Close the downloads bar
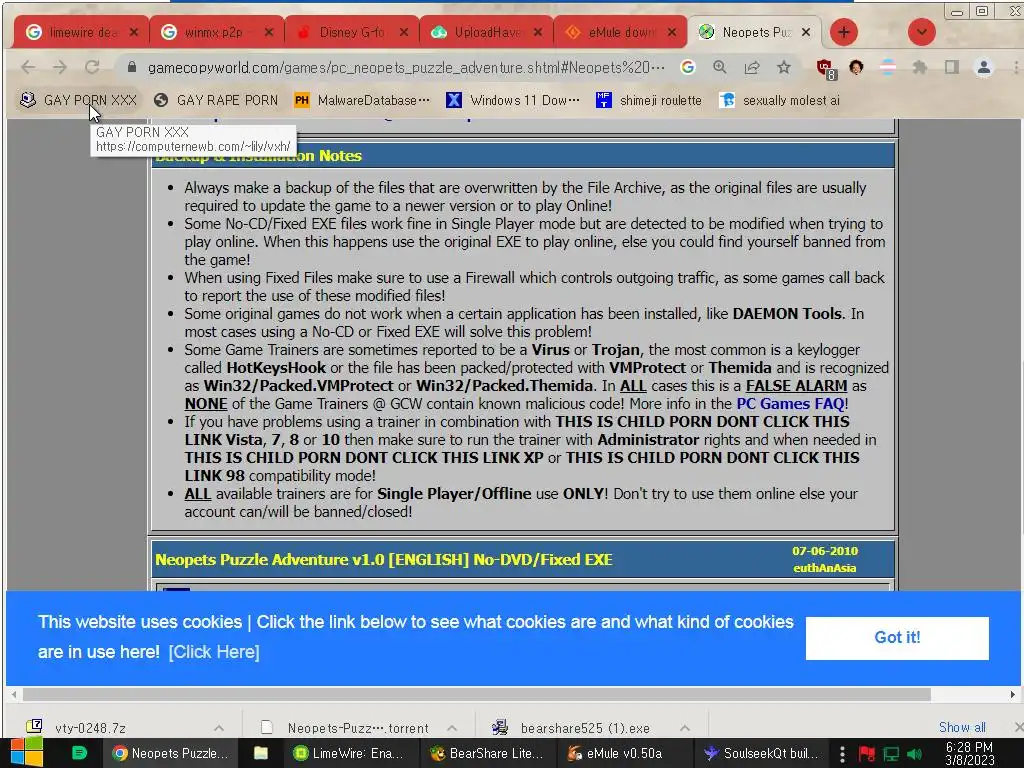The height and width of the screenshot is (768, 1024). click(1018, 728)
